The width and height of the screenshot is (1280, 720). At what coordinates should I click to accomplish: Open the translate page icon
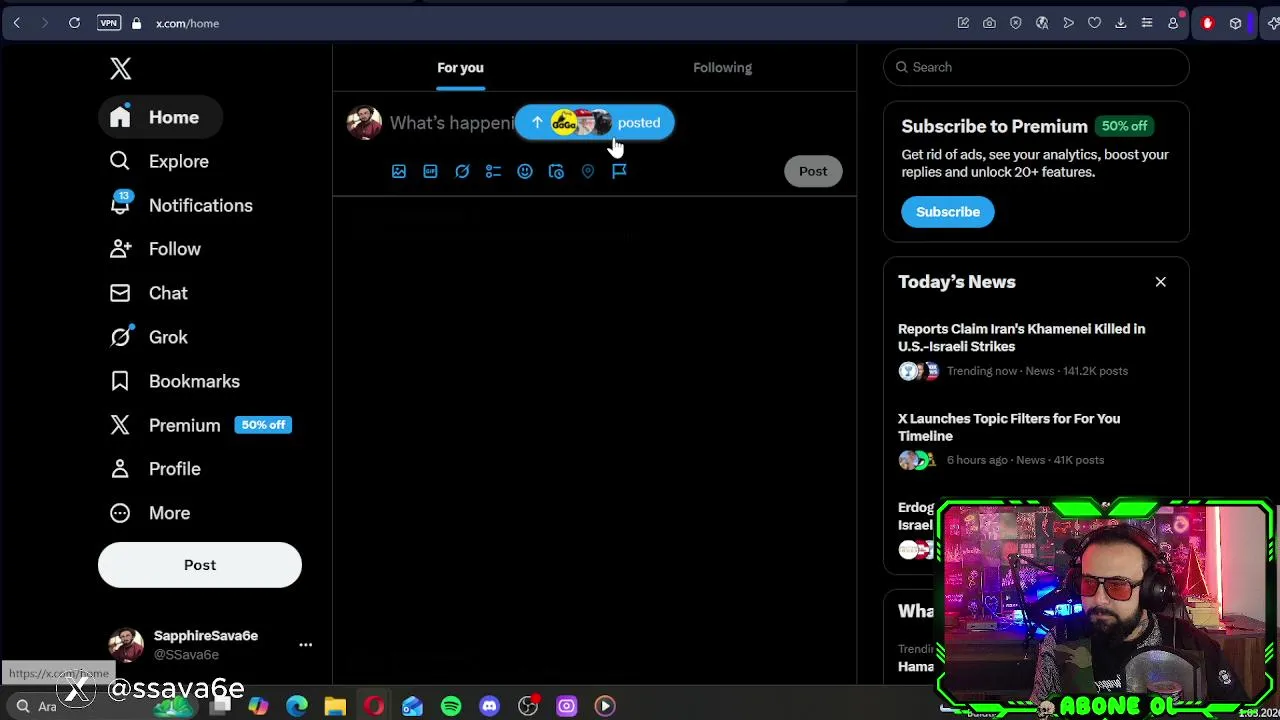(x=1042, y=23)
